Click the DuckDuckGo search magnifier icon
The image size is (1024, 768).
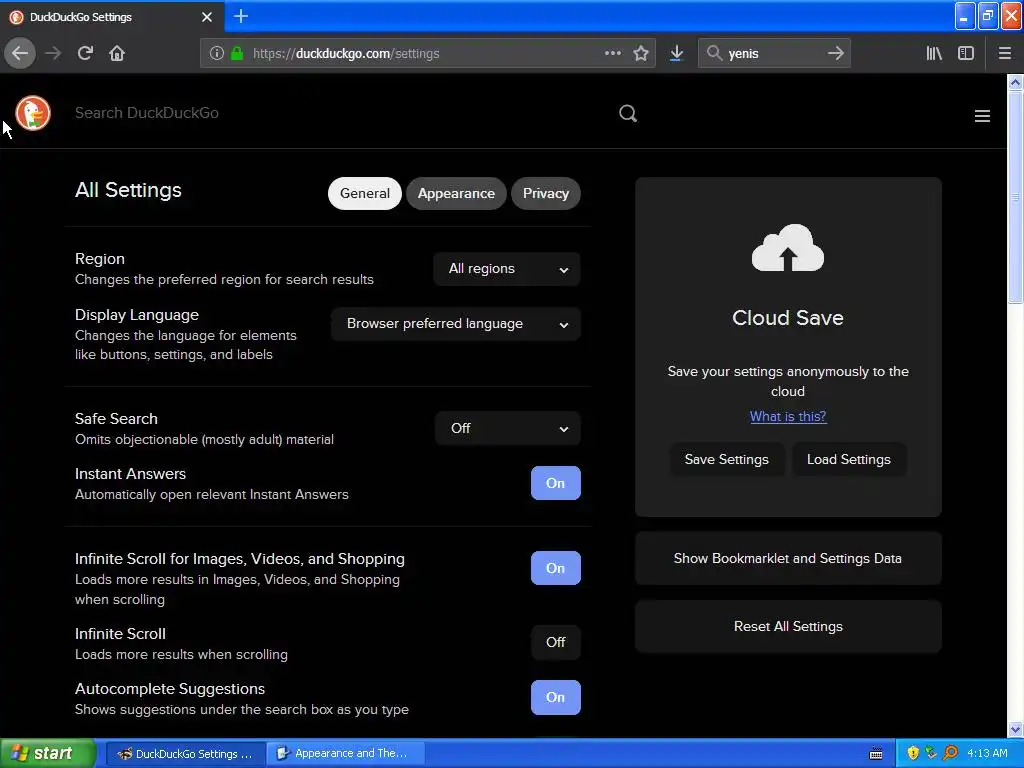628,114
